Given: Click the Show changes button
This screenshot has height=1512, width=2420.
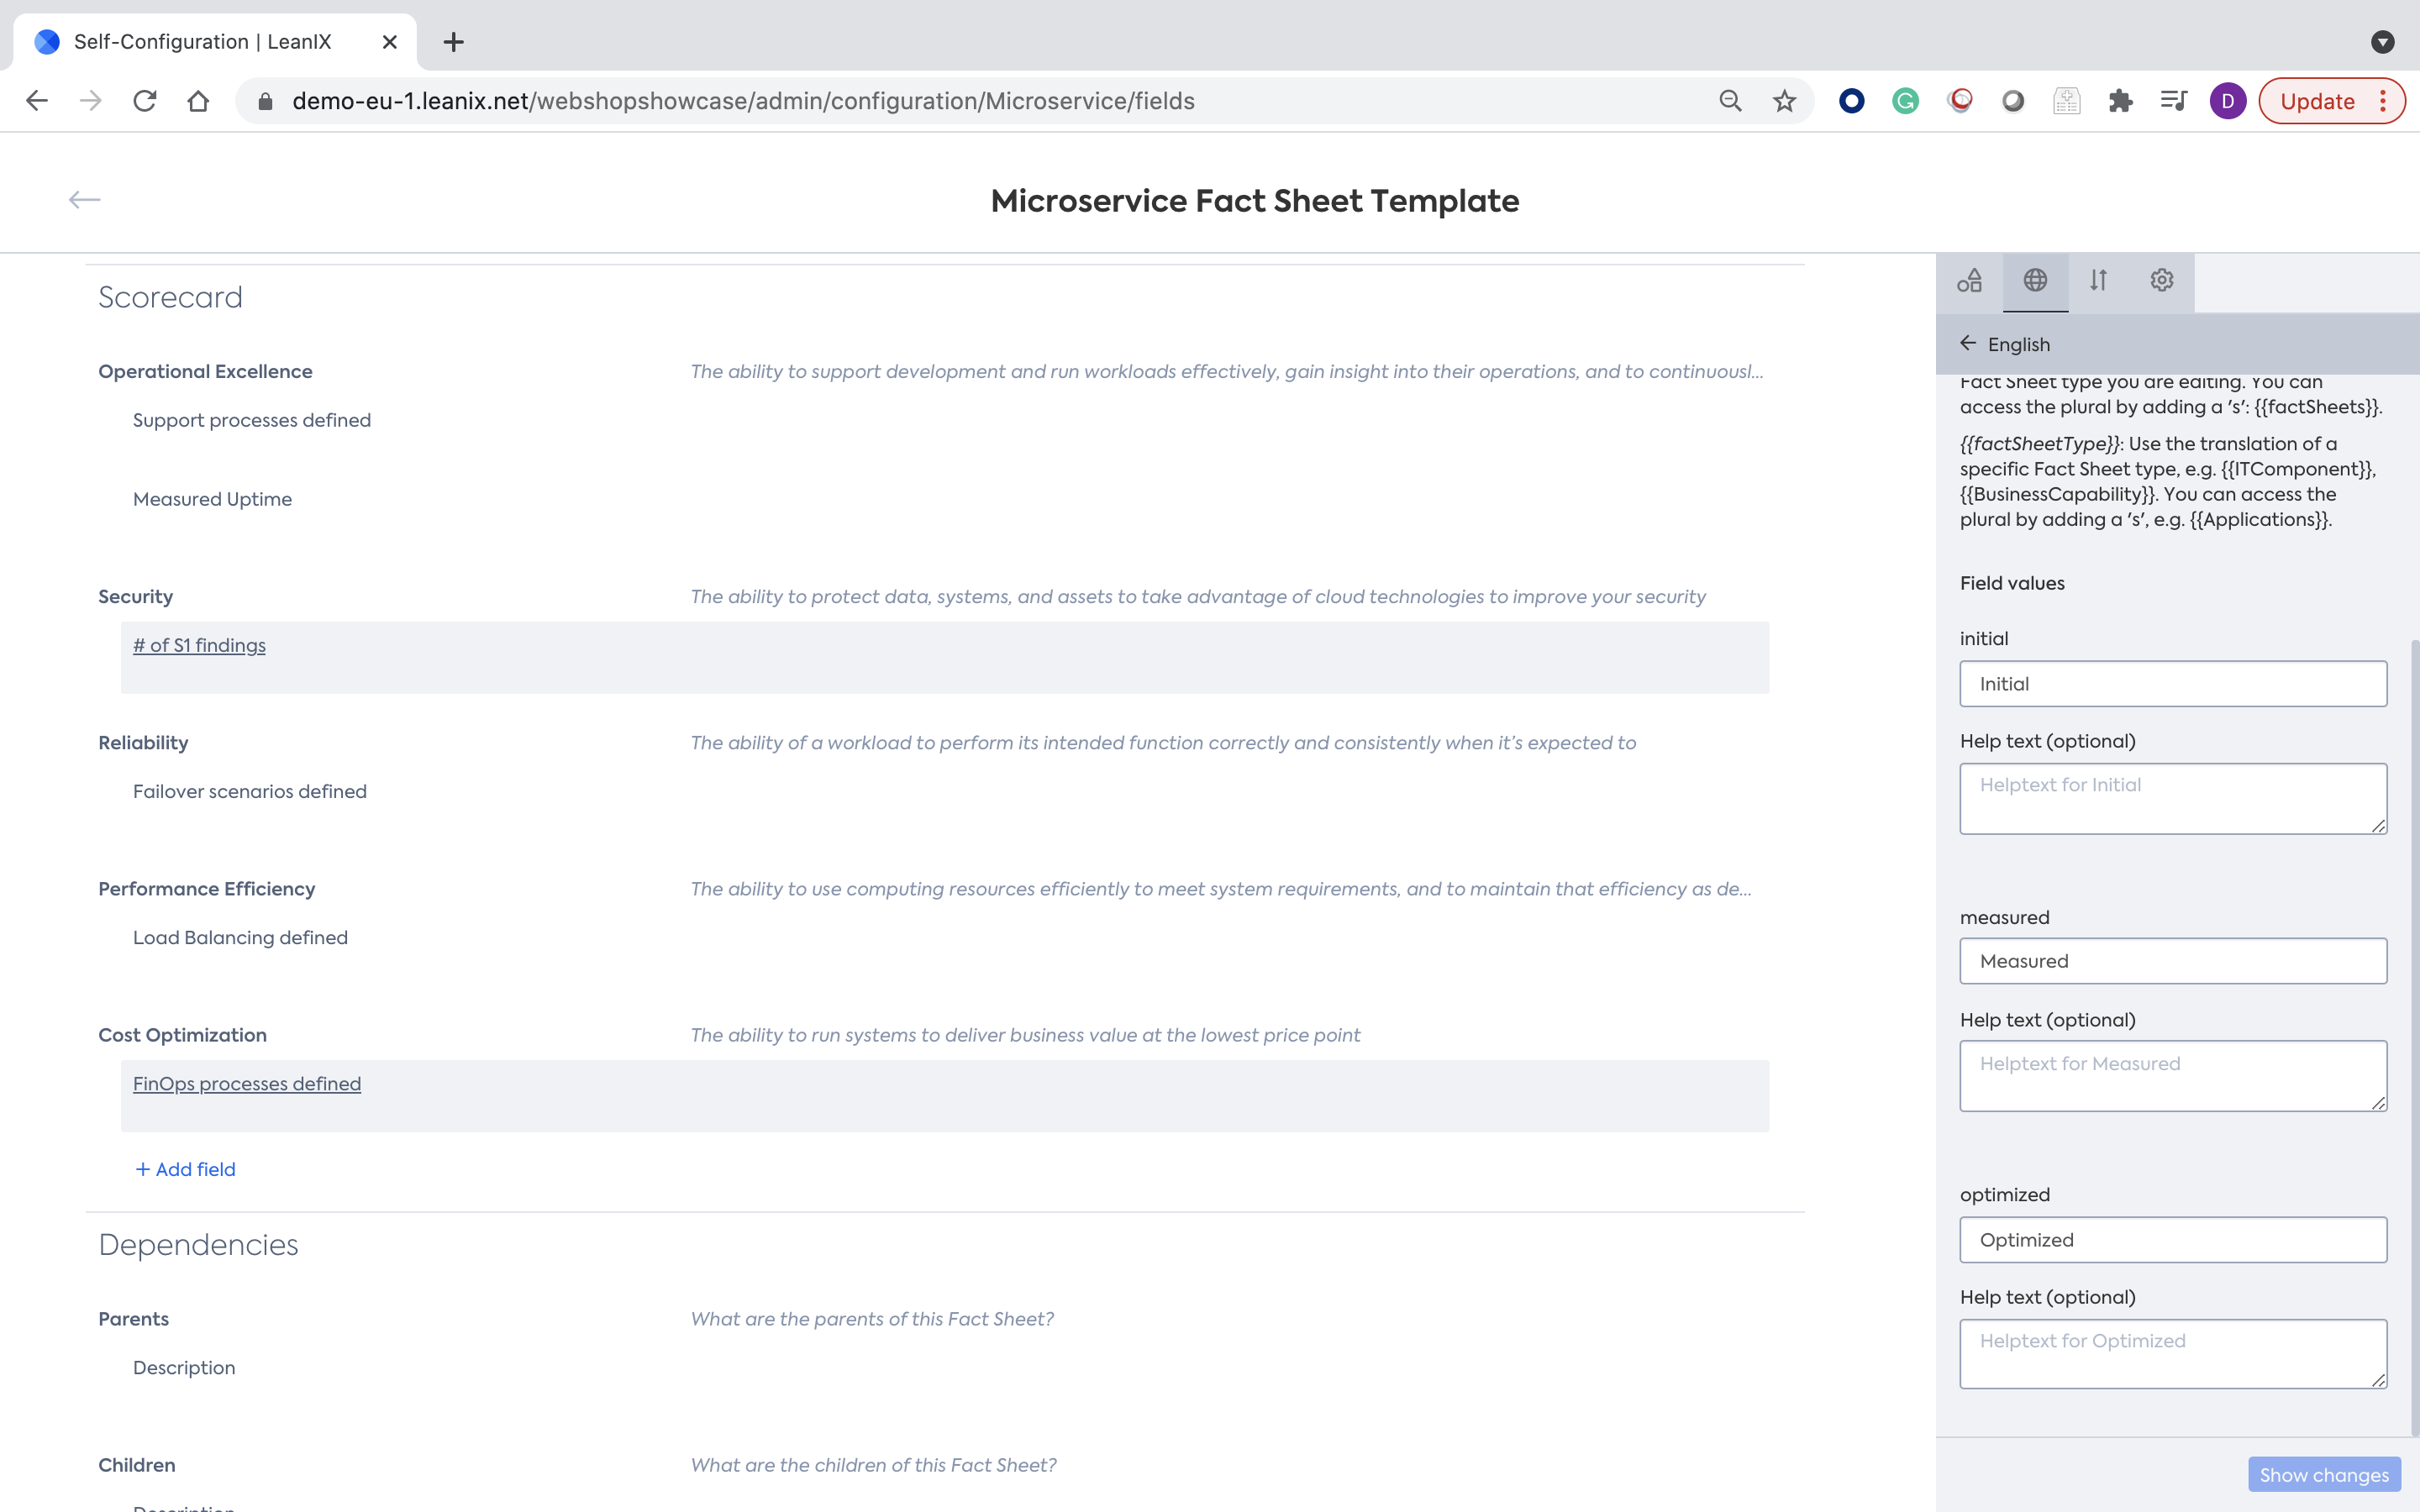Looking at the screenshot, I should pyautogui.click(x=2323, y=1474).
